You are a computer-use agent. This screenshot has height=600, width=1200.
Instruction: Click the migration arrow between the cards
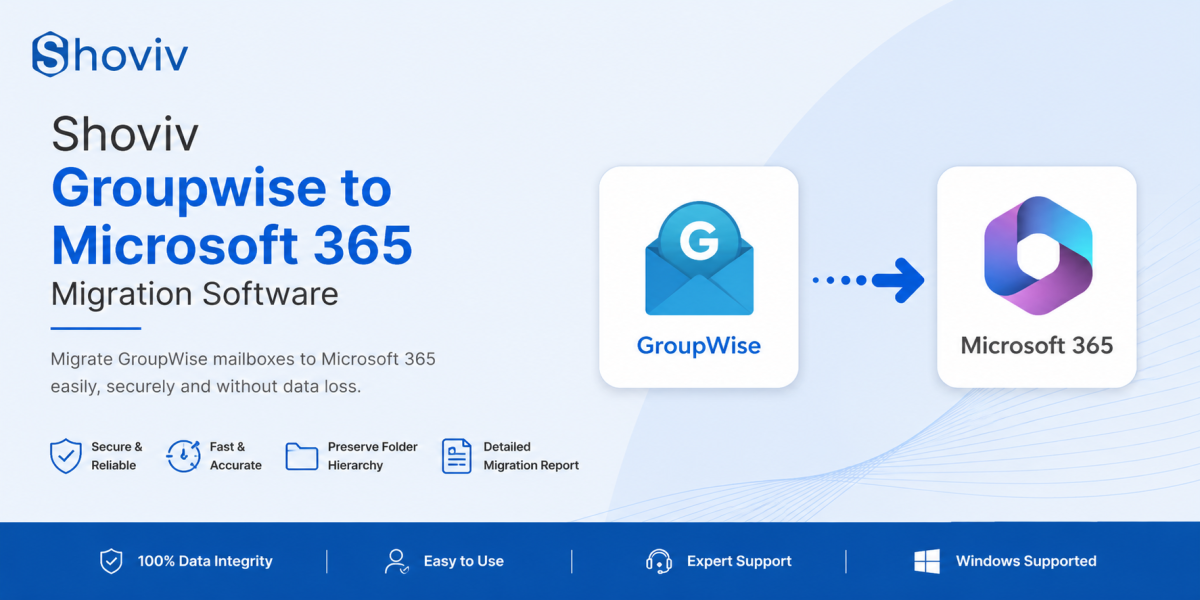pos(868,280)
